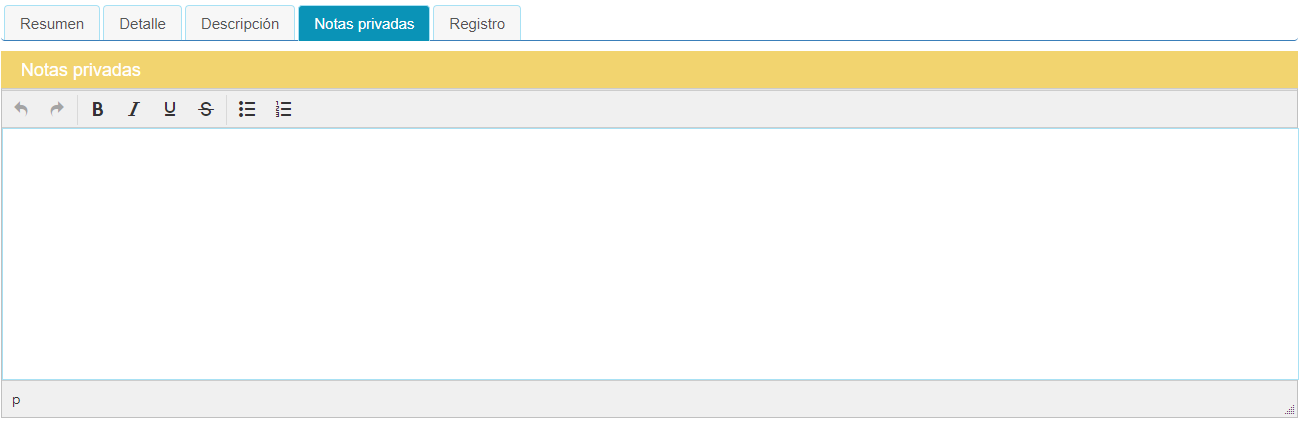
Task: Click the editor resize handle in the corner
Action: [1290, 409]
